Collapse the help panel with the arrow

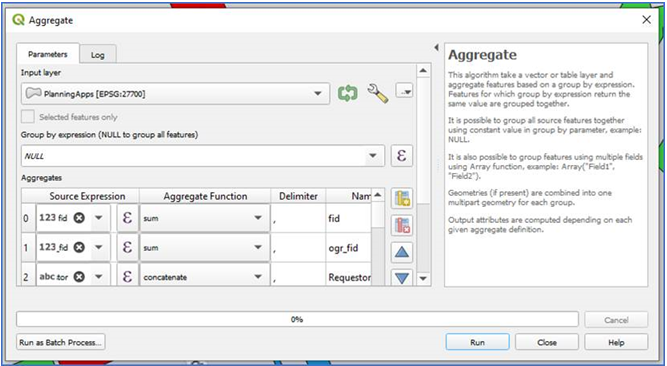click(436, 47)
